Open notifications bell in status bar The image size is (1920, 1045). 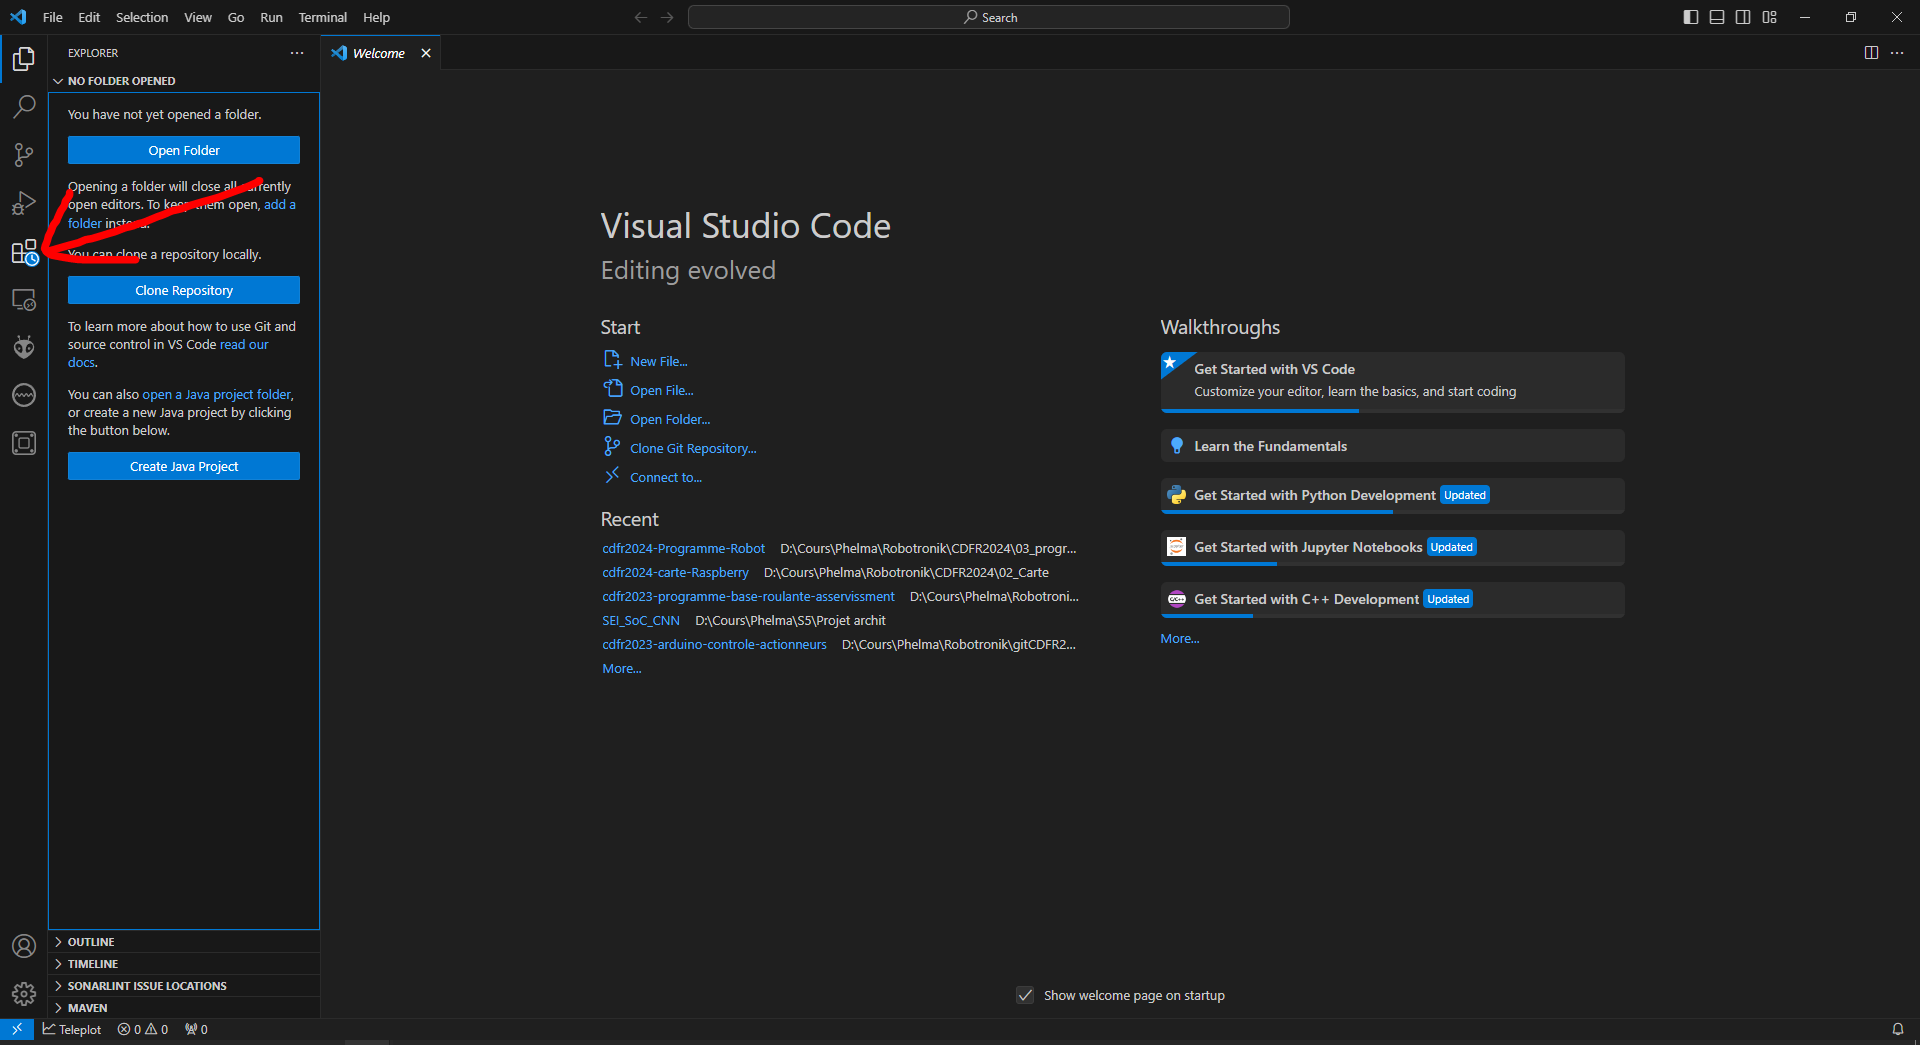1897,1029
